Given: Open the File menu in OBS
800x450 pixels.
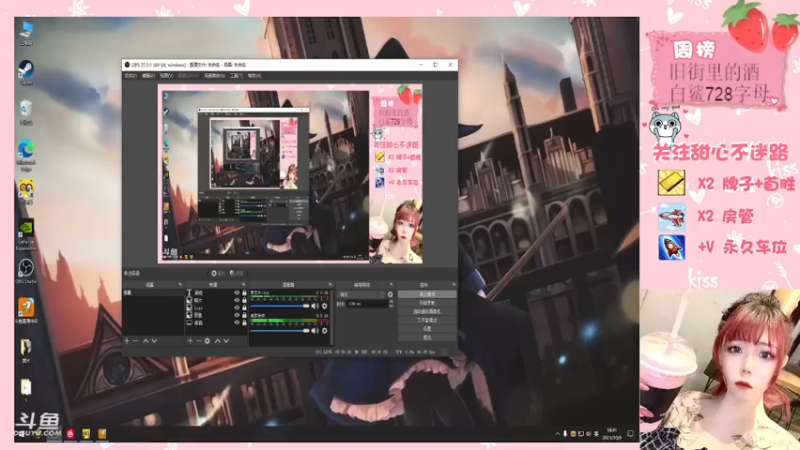Looking at the screenshot, I should click(131, 76).
